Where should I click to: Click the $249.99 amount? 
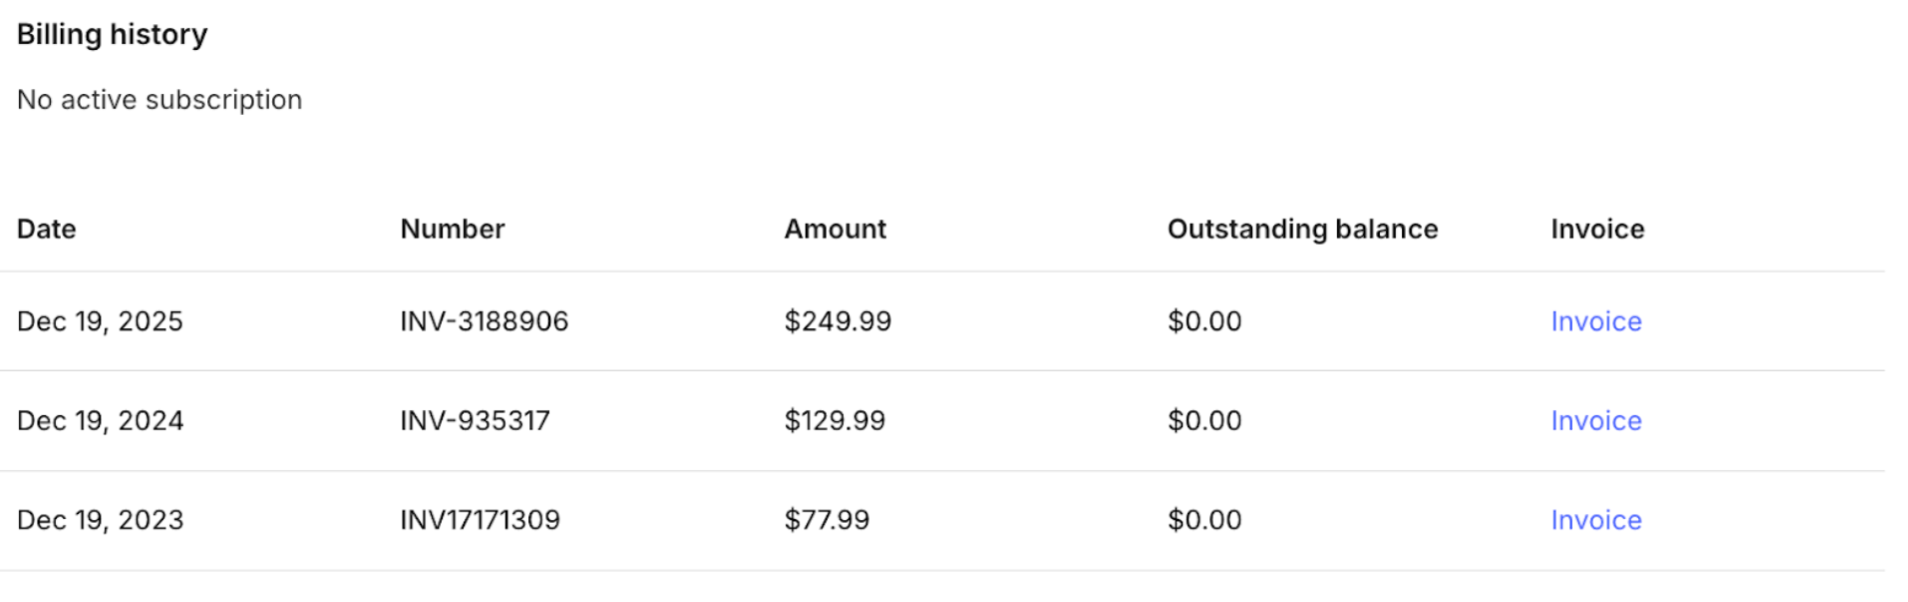point(837,321)
